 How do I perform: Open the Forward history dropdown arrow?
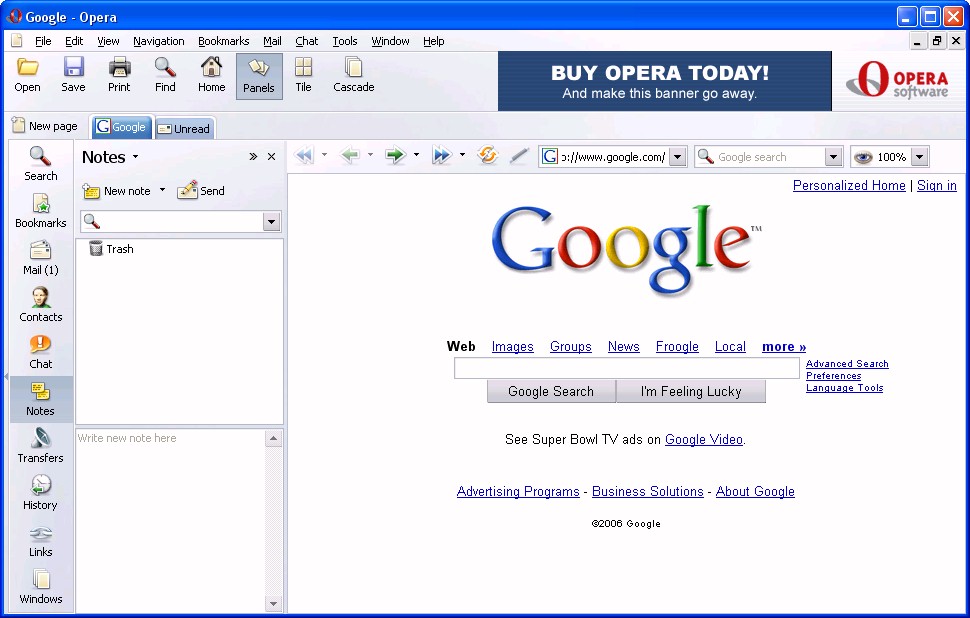tap(416, 155)
